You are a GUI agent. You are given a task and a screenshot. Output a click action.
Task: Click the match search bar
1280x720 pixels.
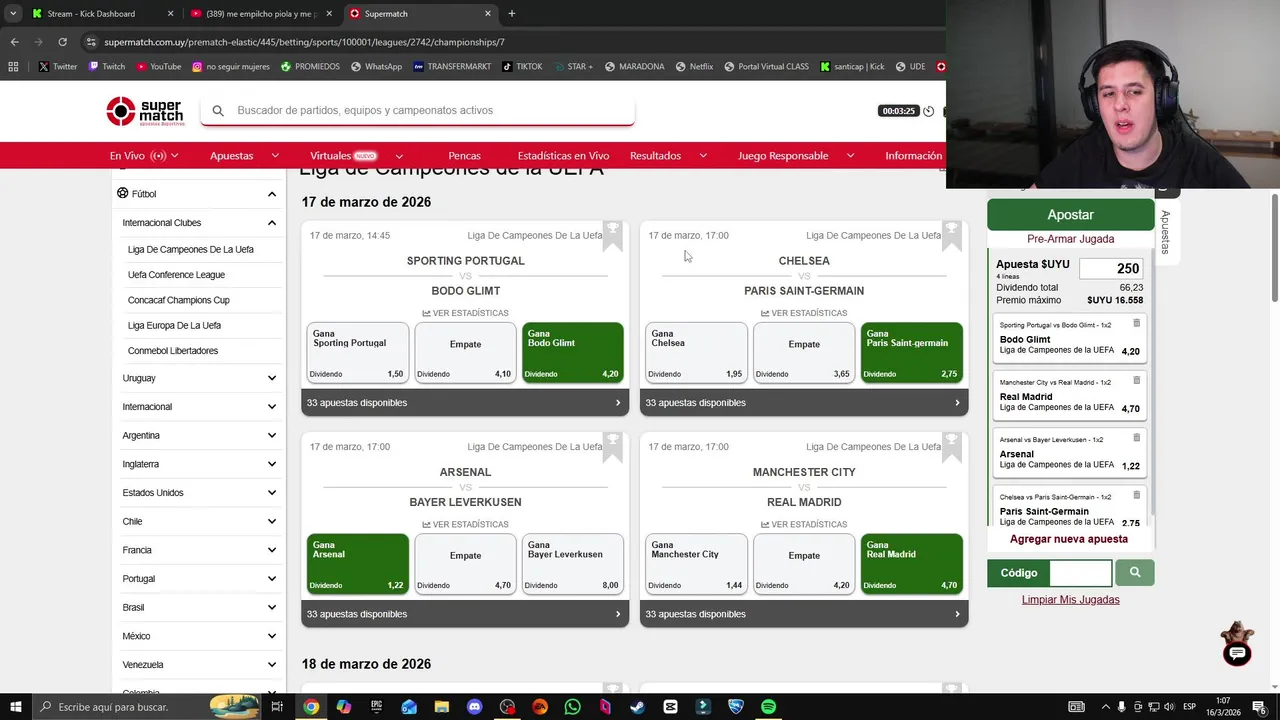(x=417, y=111)
